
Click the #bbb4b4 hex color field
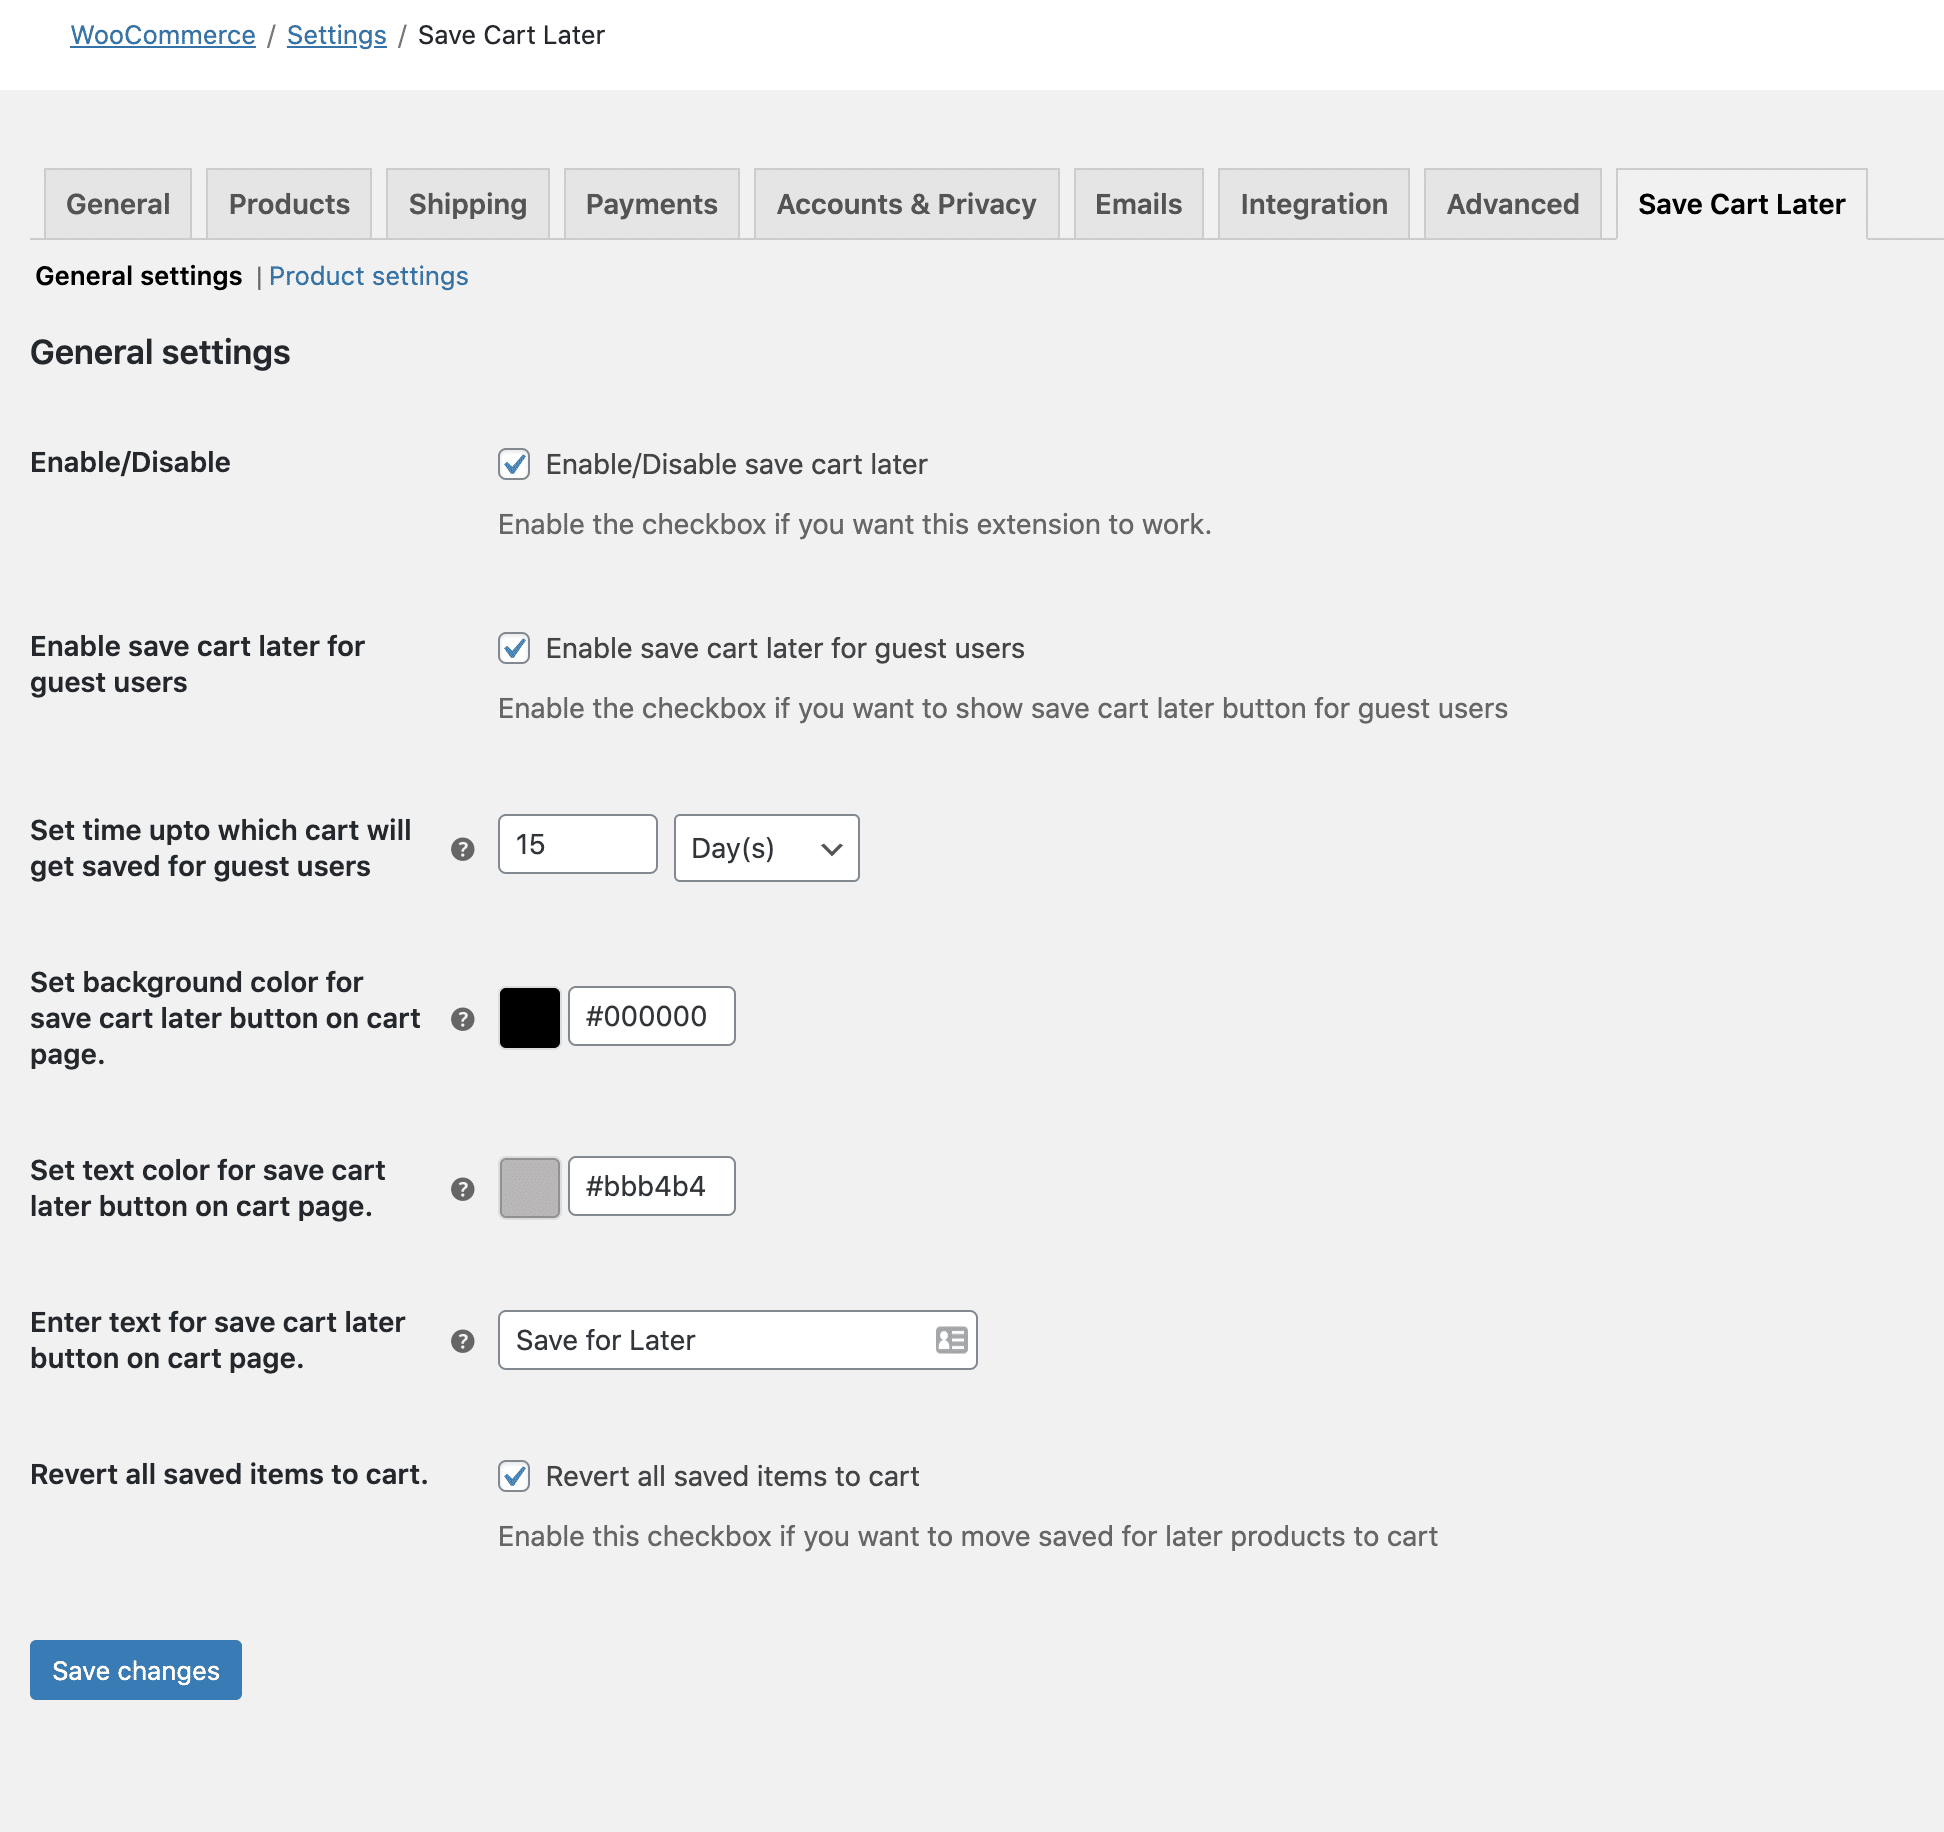click(x=651, y=1186)
